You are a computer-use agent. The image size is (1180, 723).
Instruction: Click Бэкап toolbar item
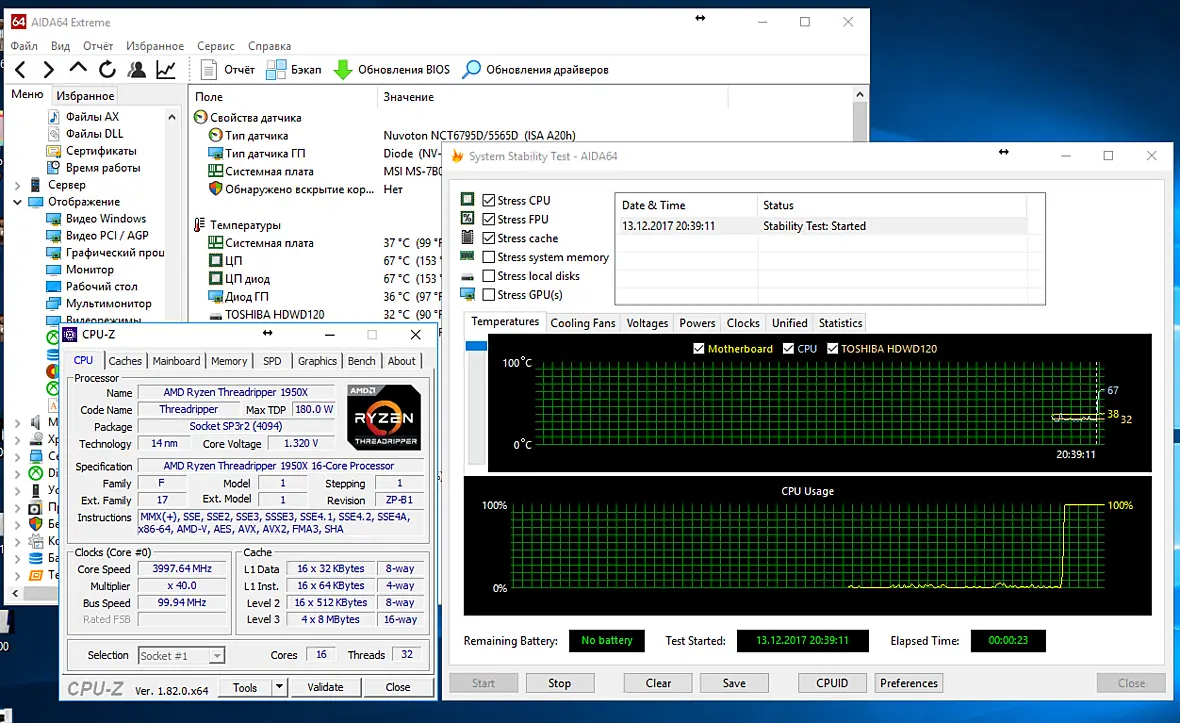click(293, 70)
